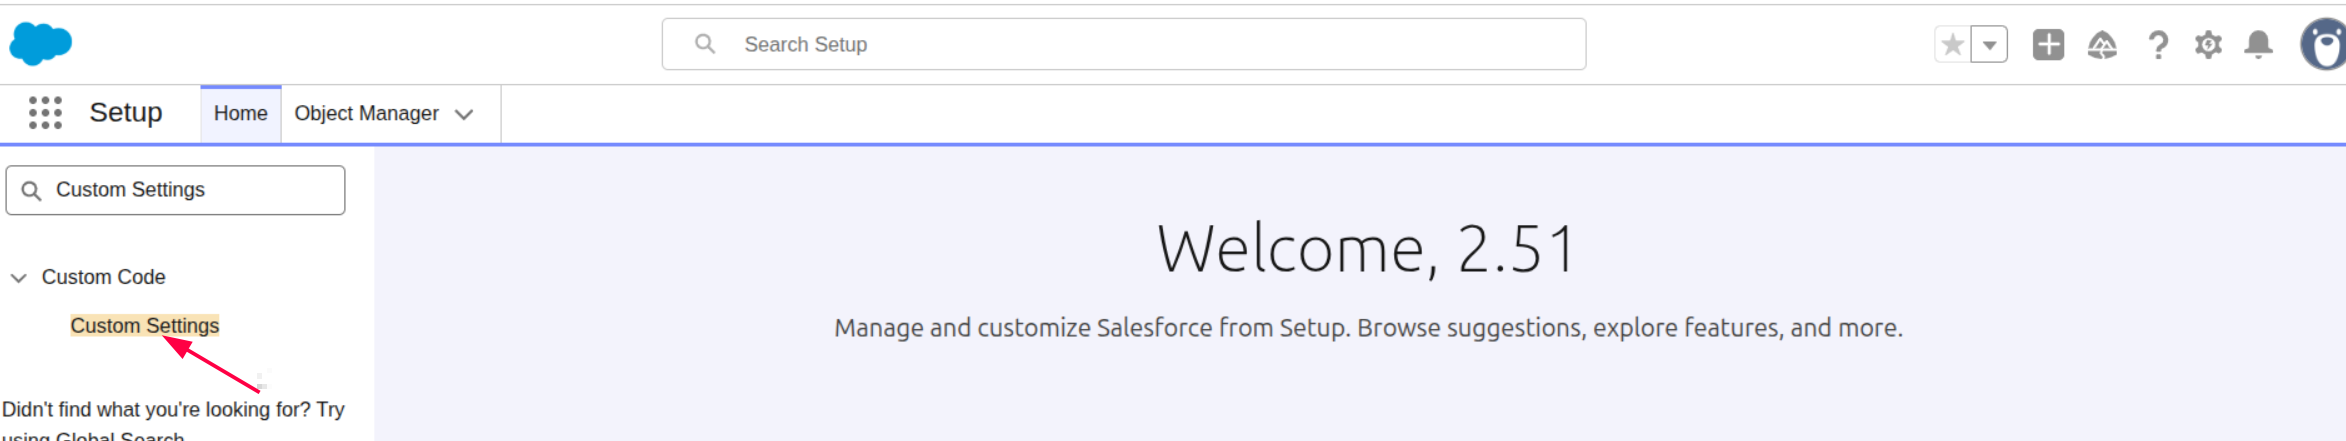Open the App Launcher grid icon
The image size is (2346, 441).
click(45, 113)
